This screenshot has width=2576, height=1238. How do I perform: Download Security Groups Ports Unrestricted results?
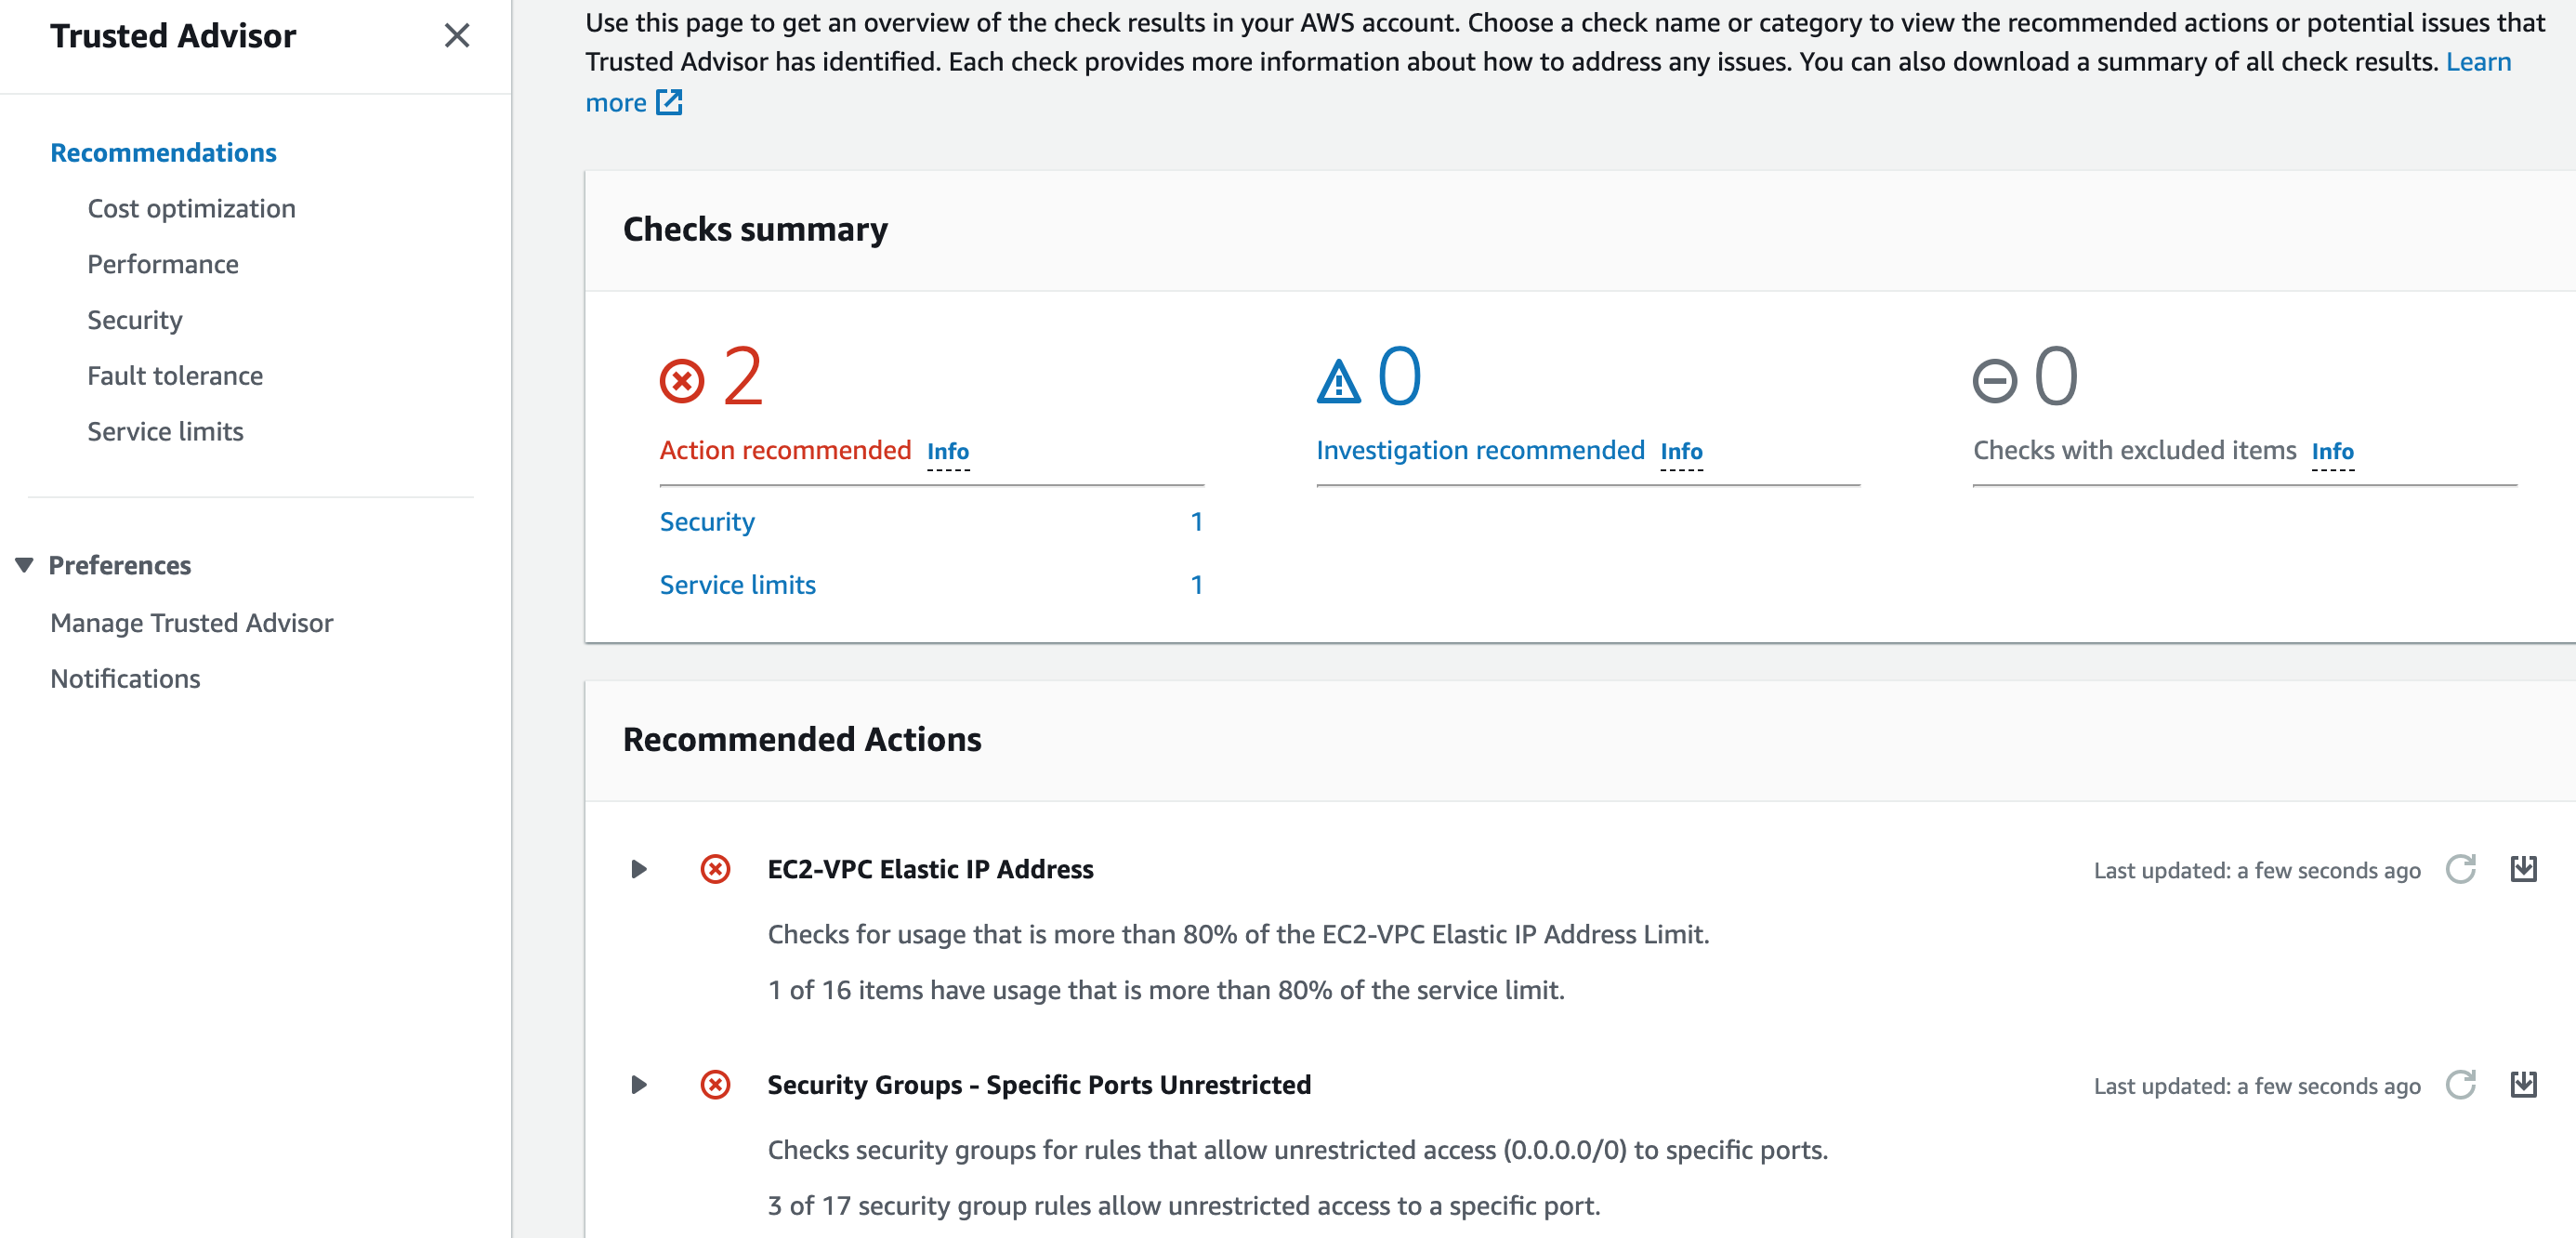(2523, 1085)
